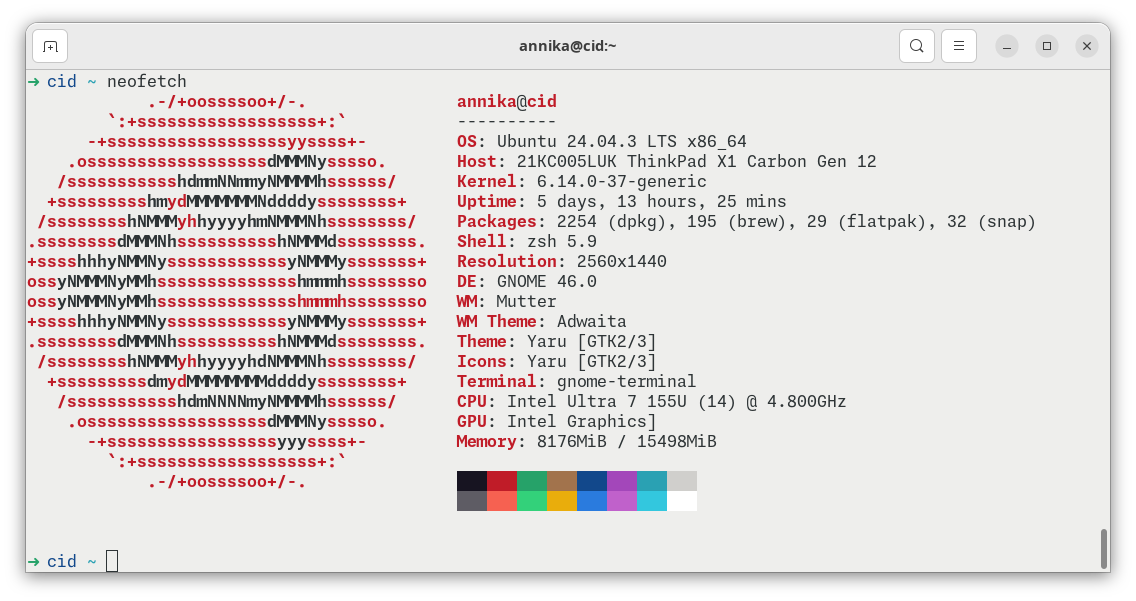Select the yellow swatch in bottom row
Image resolution: width=1136 pixels, height=601 pixels.
[x=562, y=501]
